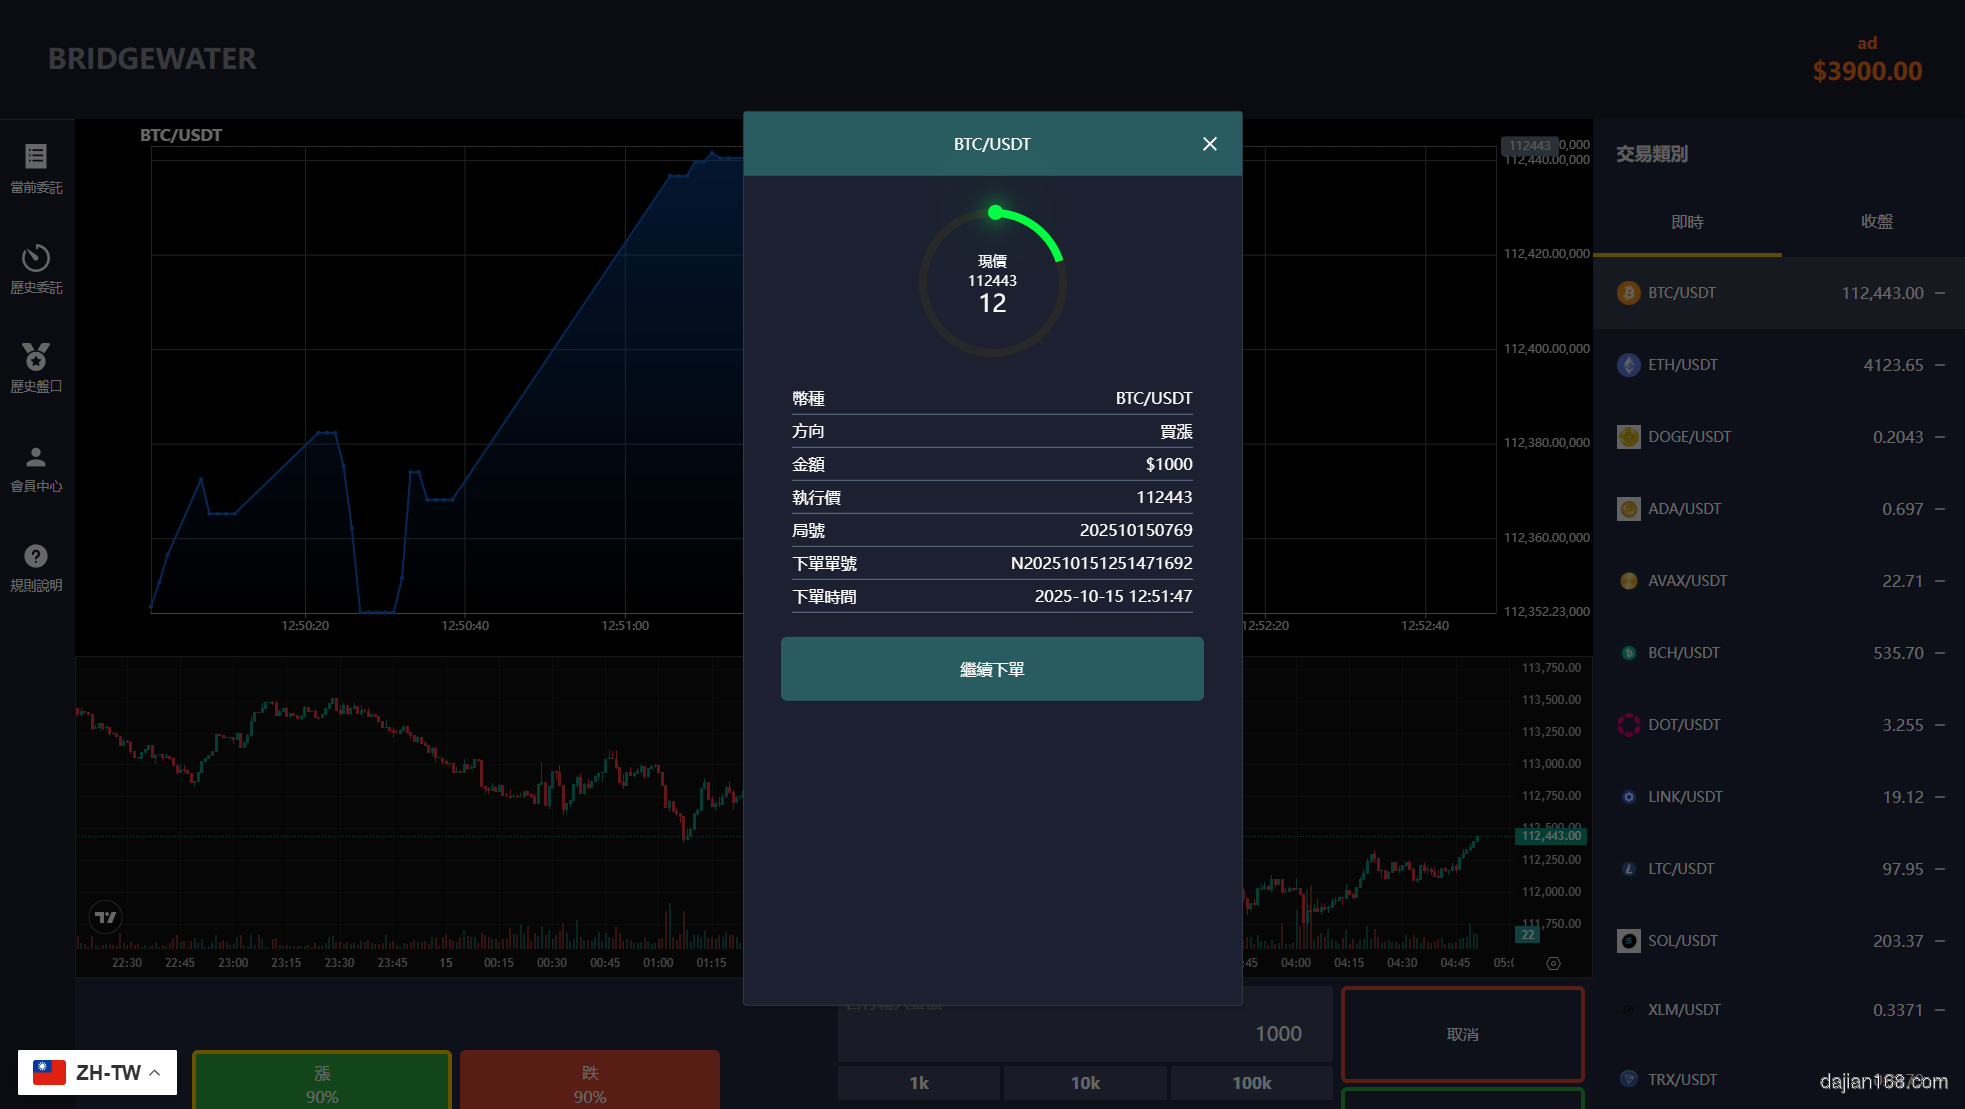Open the member center person icon
Screen dimensions: 1965x1109
[x=36, y=457]
